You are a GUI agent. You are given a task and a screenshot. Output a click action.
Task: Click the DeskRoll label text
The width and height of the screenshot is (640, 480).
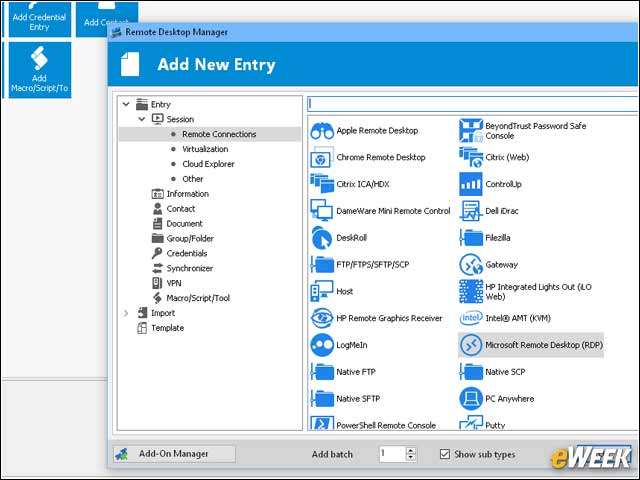(351, 238)
